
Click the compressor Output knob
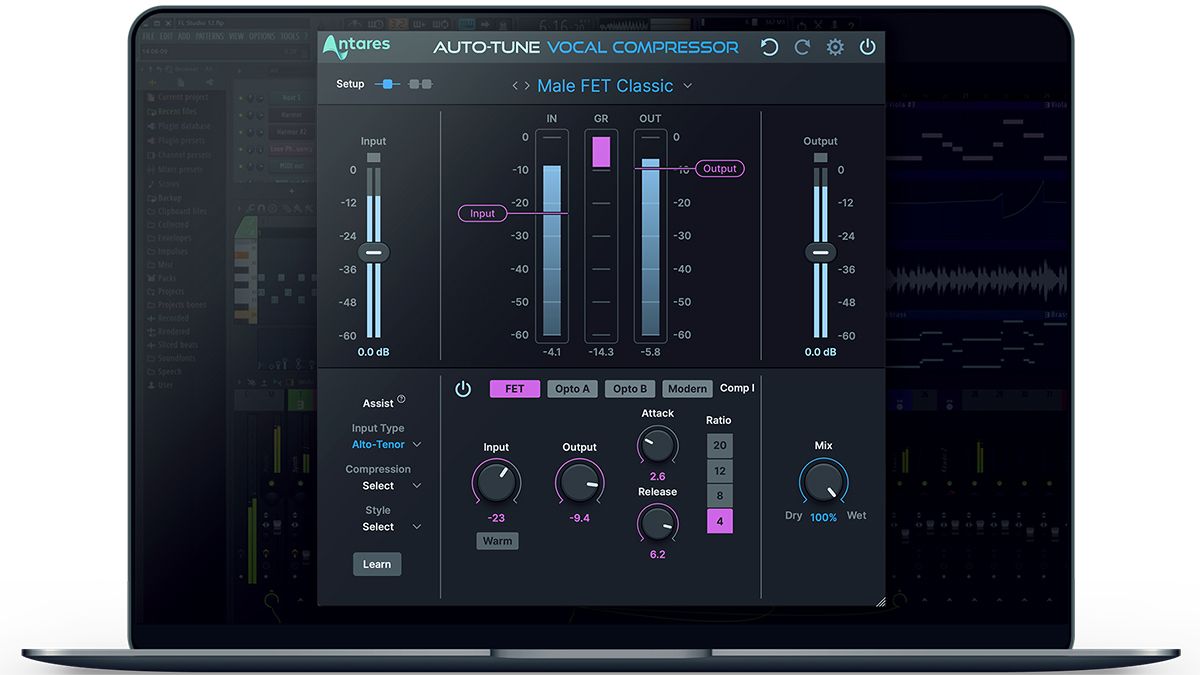point(579,482)
